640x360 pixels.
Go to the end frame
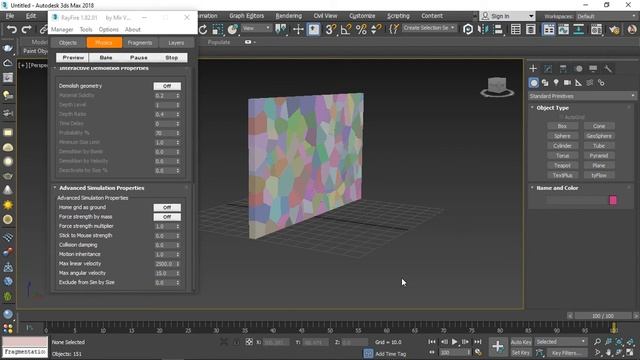[x=477, y=342]
